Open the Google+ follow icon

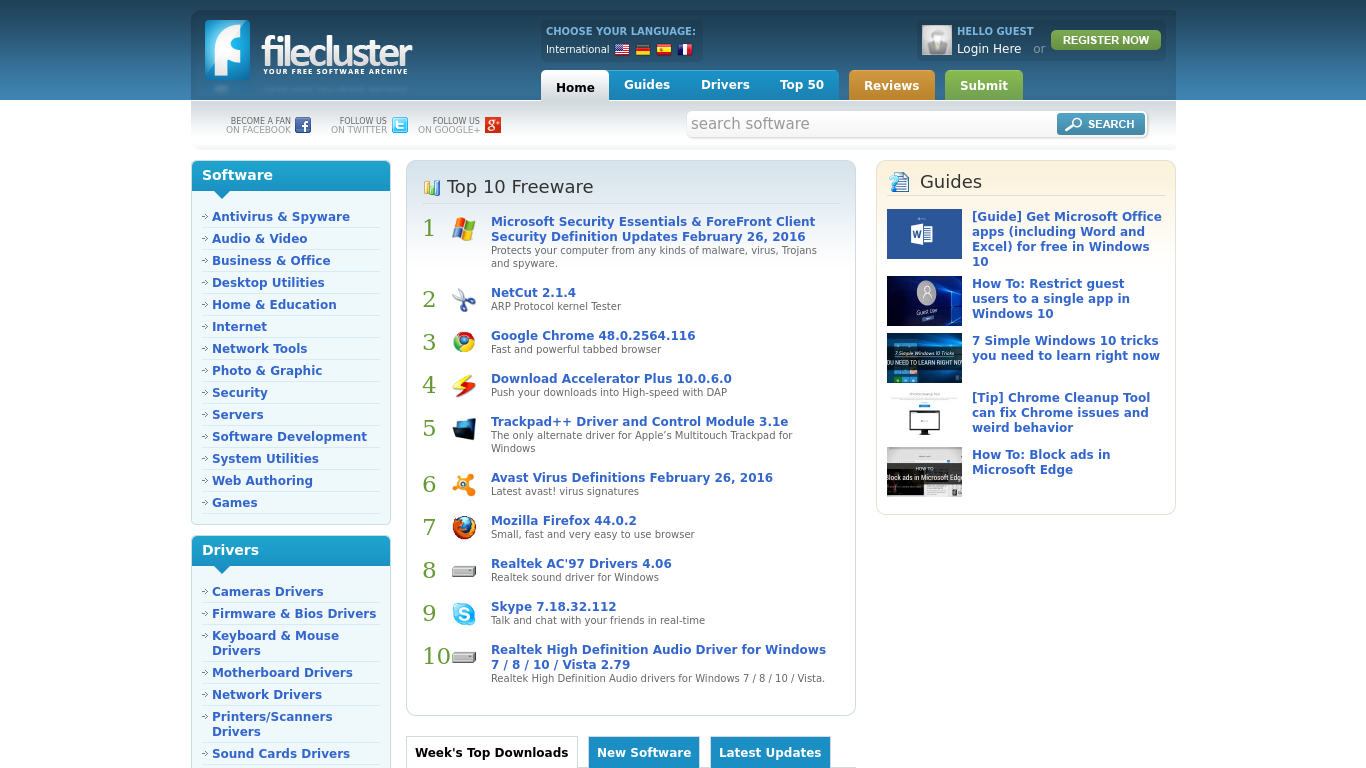493,125
